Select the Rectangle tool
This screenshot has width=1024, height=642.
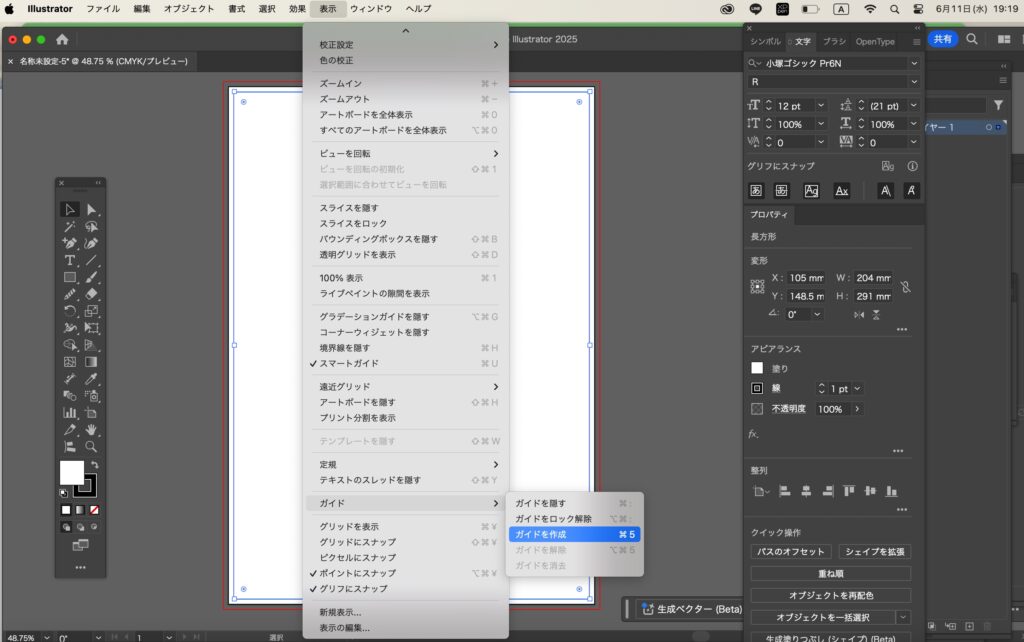coord(69,277)
